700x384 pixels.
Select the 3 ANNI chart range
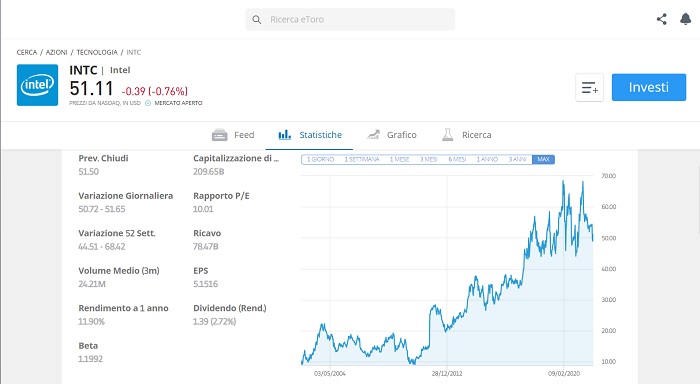coord(517,159)
